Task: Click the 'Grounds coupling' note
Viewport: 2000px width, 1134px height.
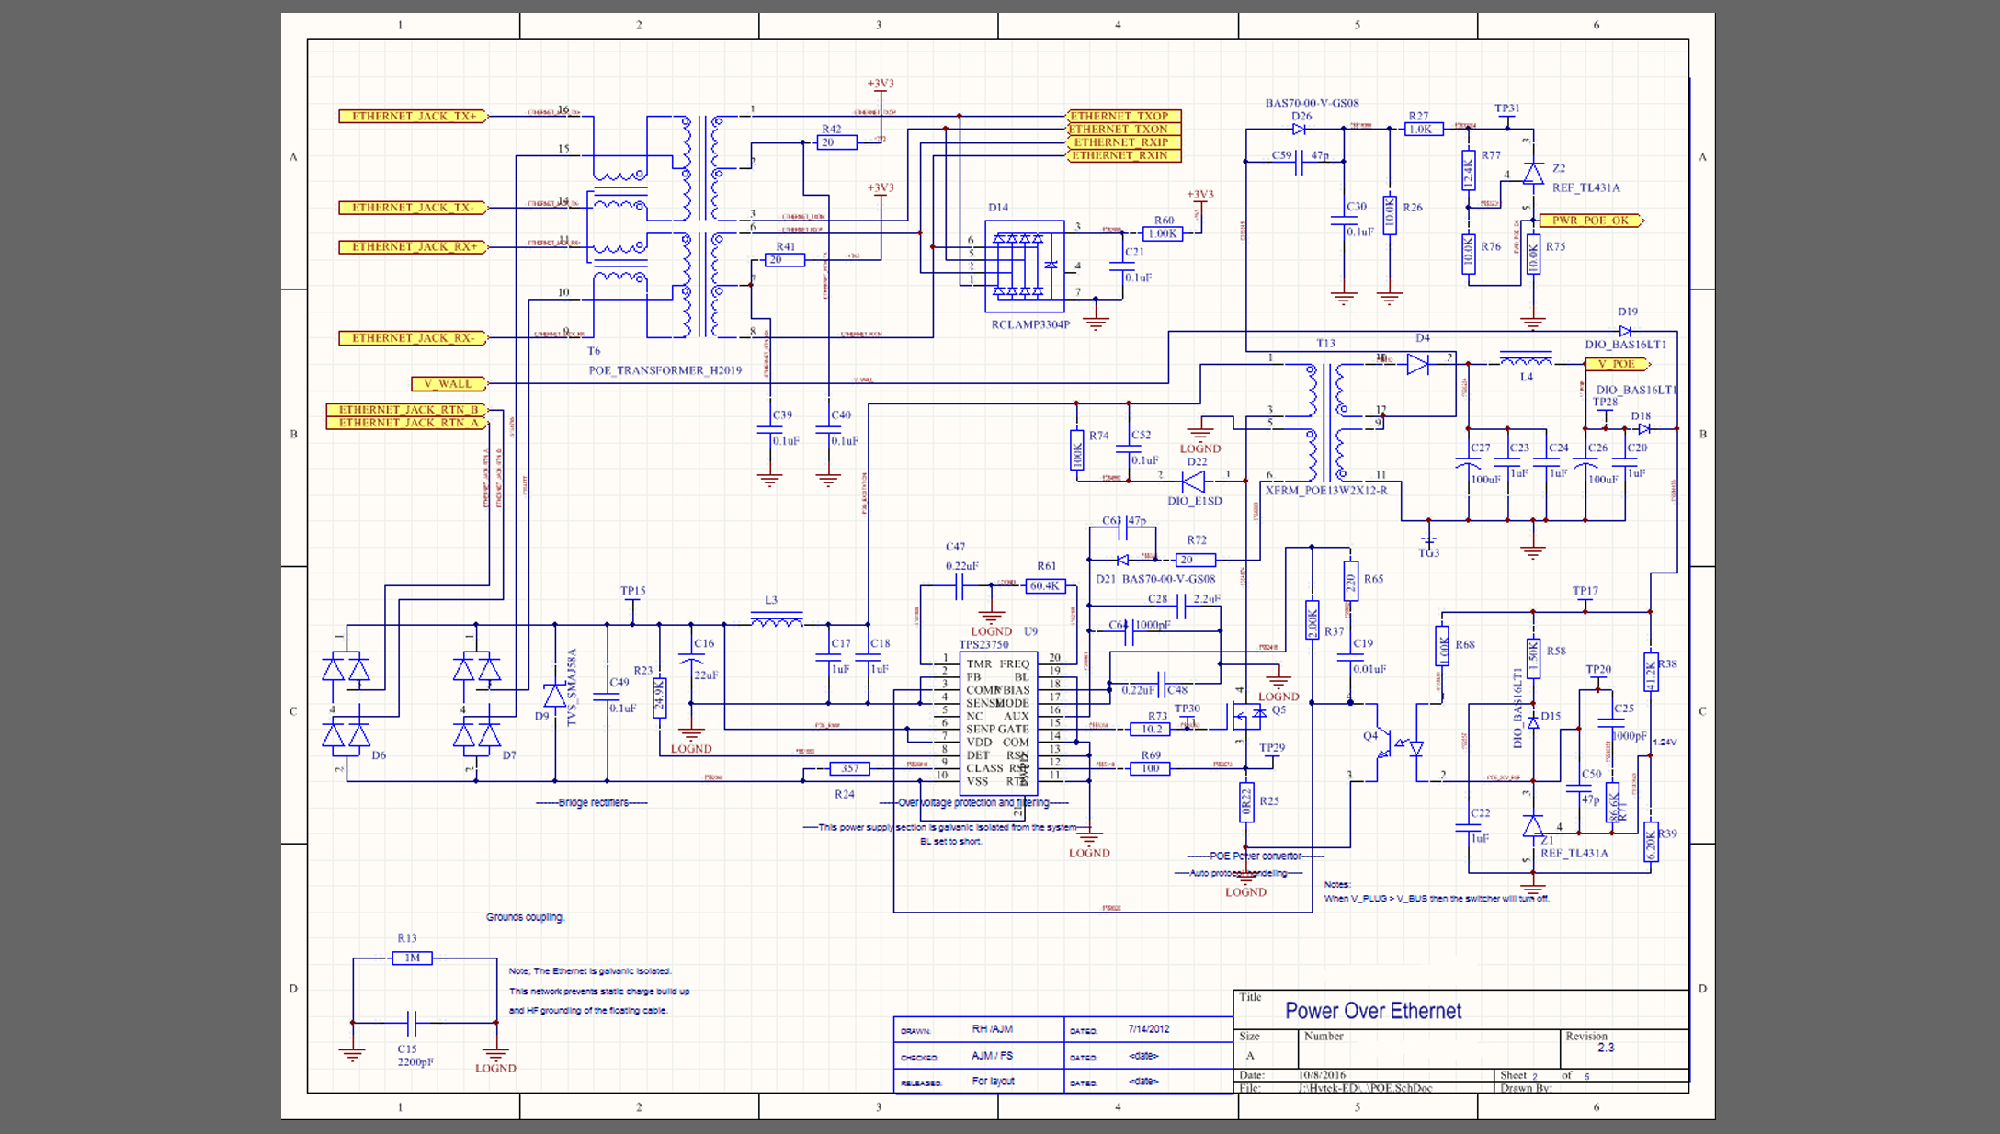Action: click(x=525, y=917)
